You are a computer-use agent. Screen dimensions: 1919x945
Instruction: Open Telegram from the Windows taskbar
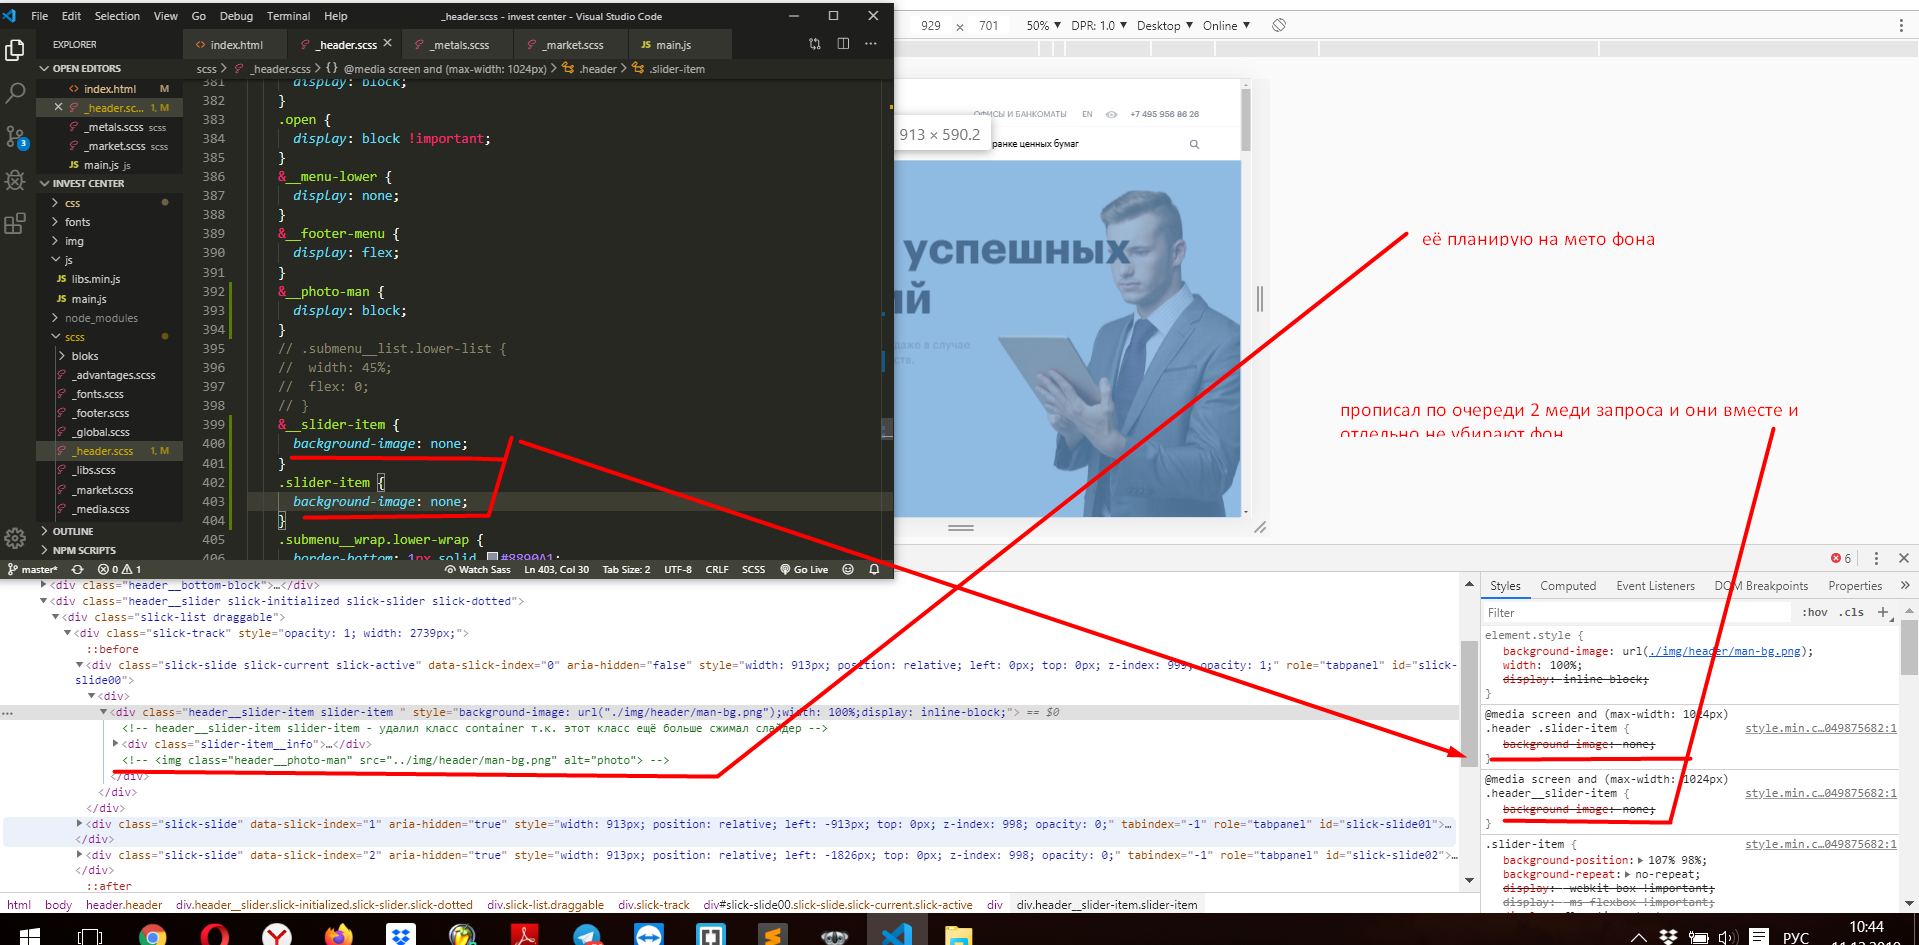(587, 936)
